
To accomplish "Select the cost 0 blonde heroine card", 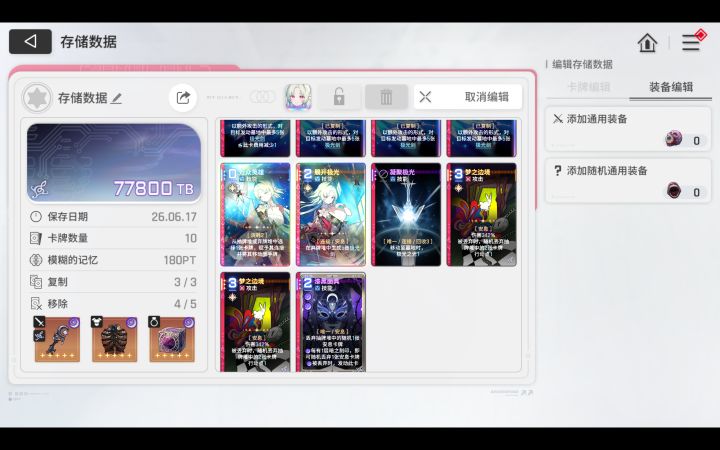I will point(255,214).
